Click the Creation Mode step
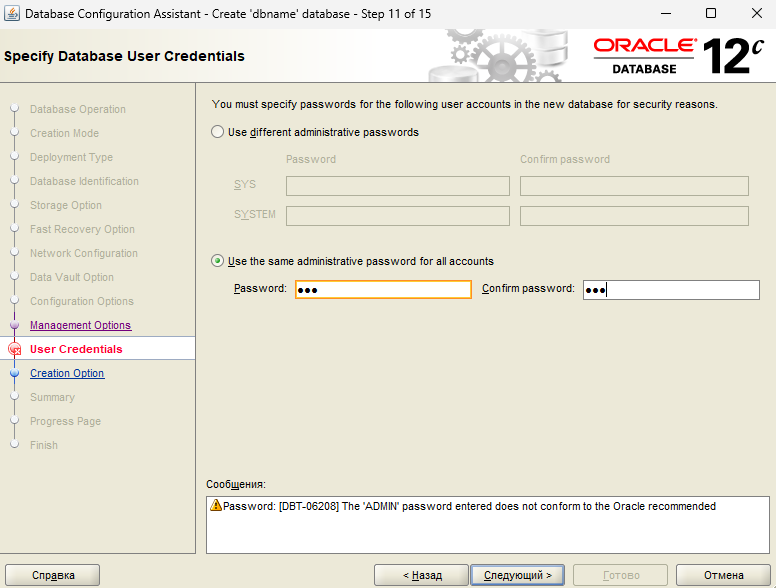Image resolution: width=776 pixels, height=588 pixels. (x=64, y=133)
